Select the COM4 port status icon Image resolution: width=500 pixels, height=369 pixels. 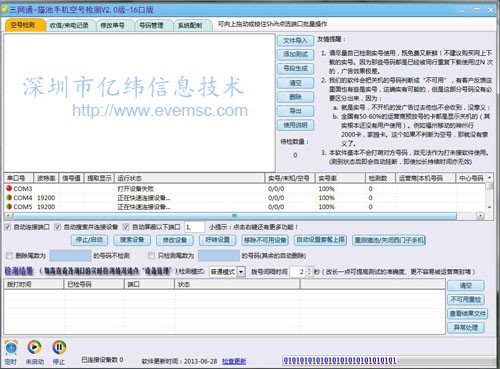[x=9, y=197]
